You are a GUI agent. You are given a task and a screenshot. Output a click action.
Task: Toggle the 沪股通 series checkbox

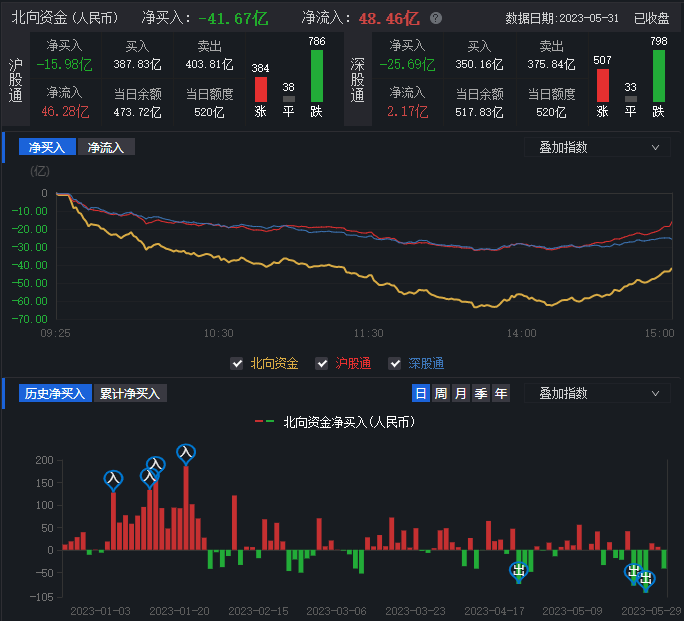coord(322,364)
